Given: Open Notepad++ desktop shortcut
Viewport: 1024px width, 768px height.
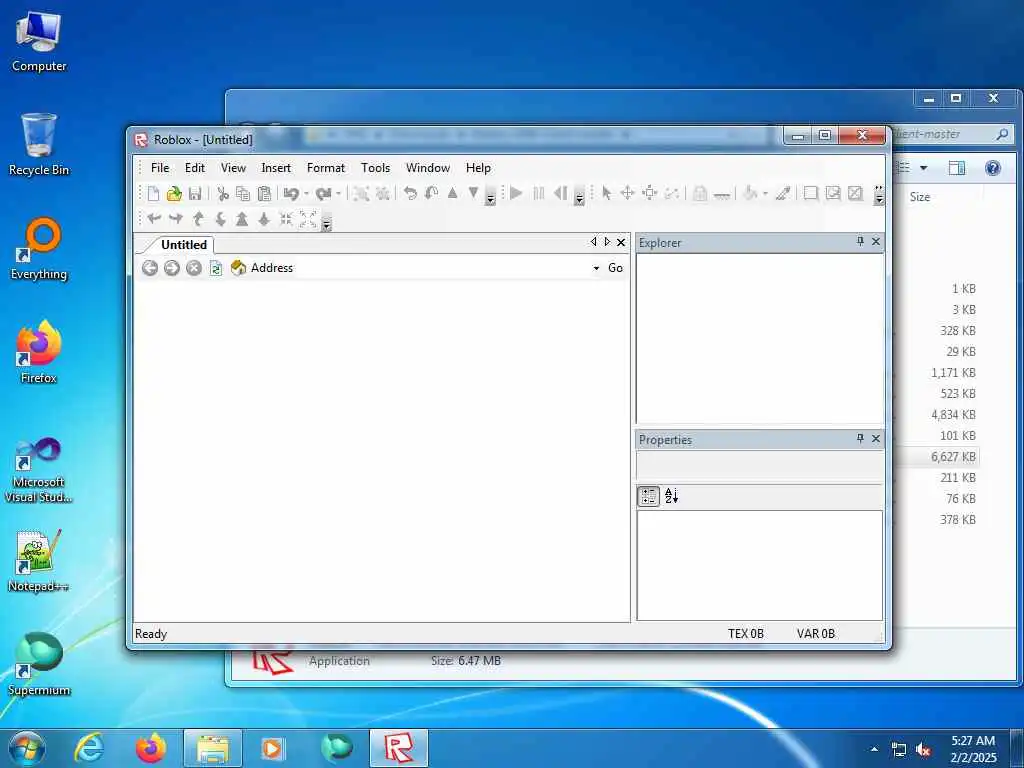Looking at the screenshot, I should click(x=39, y=562).
